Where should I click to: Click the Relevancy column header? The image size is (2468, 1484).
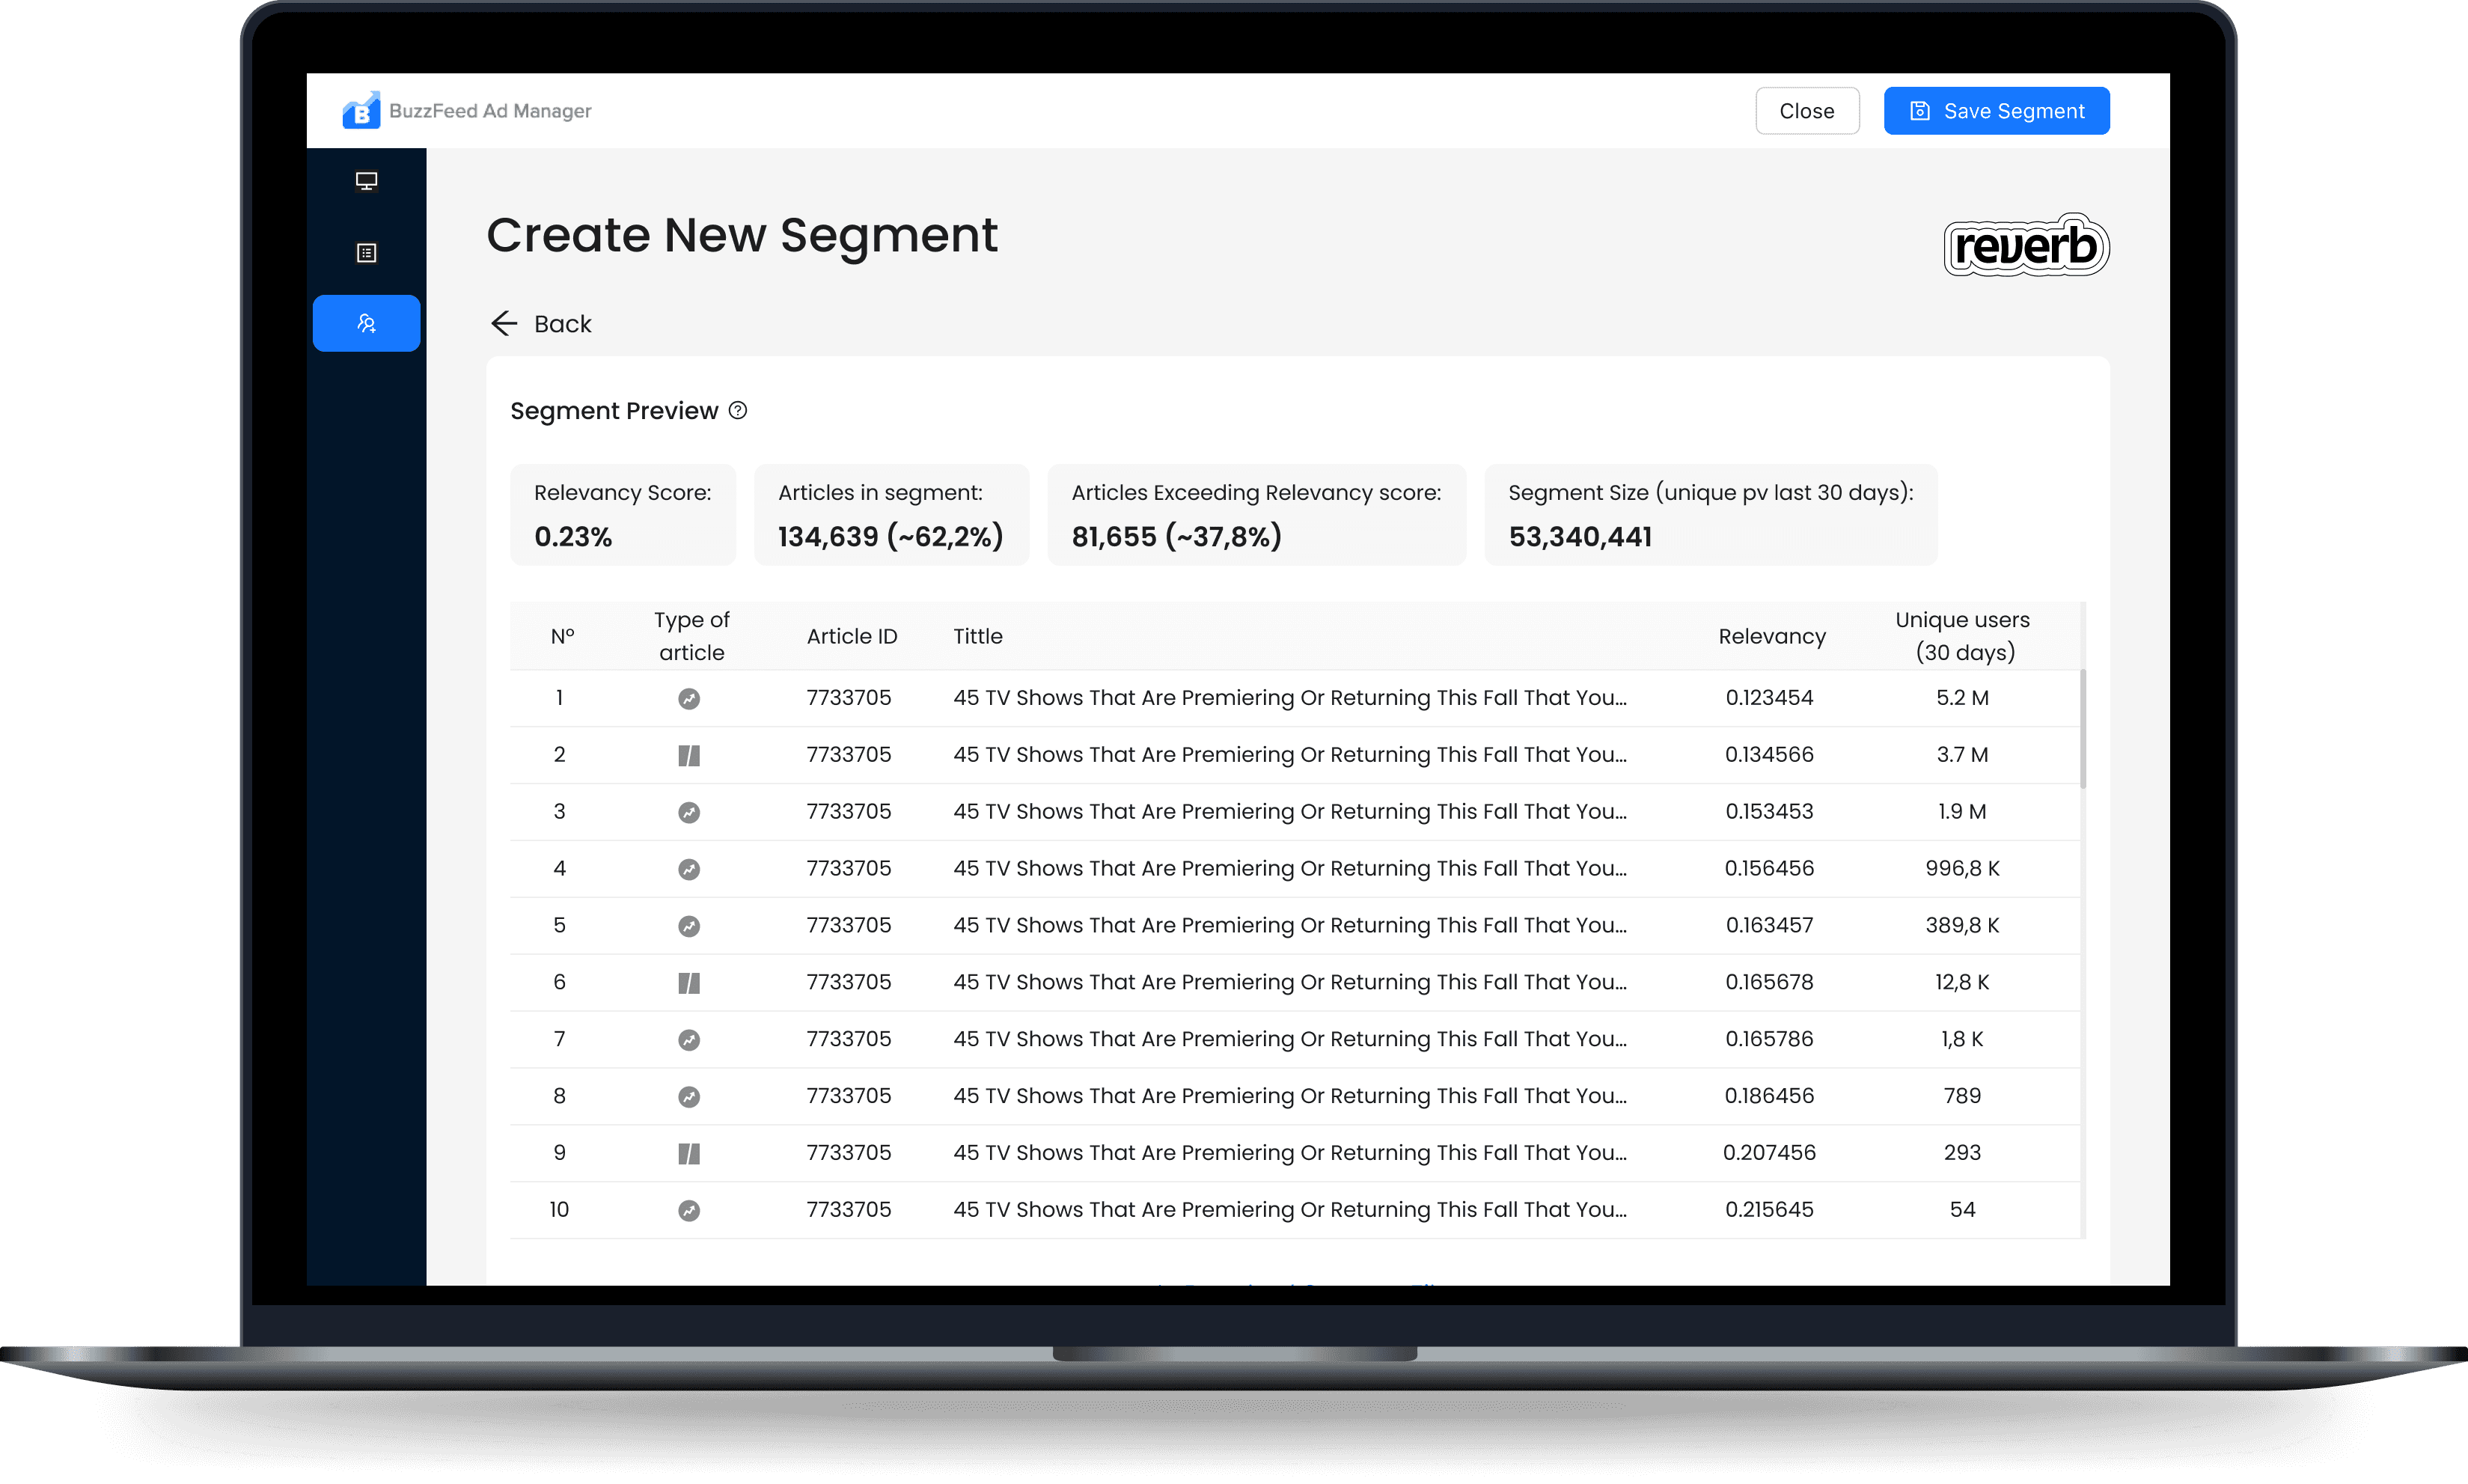click(x=1771, y=636)
